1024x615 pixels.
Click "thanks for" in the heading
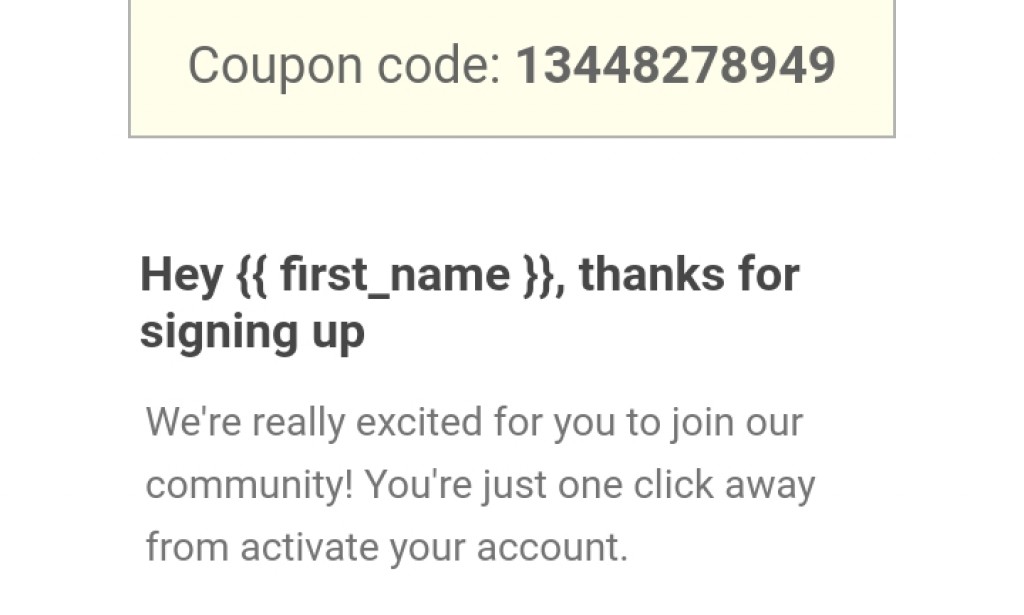point(689,274)
